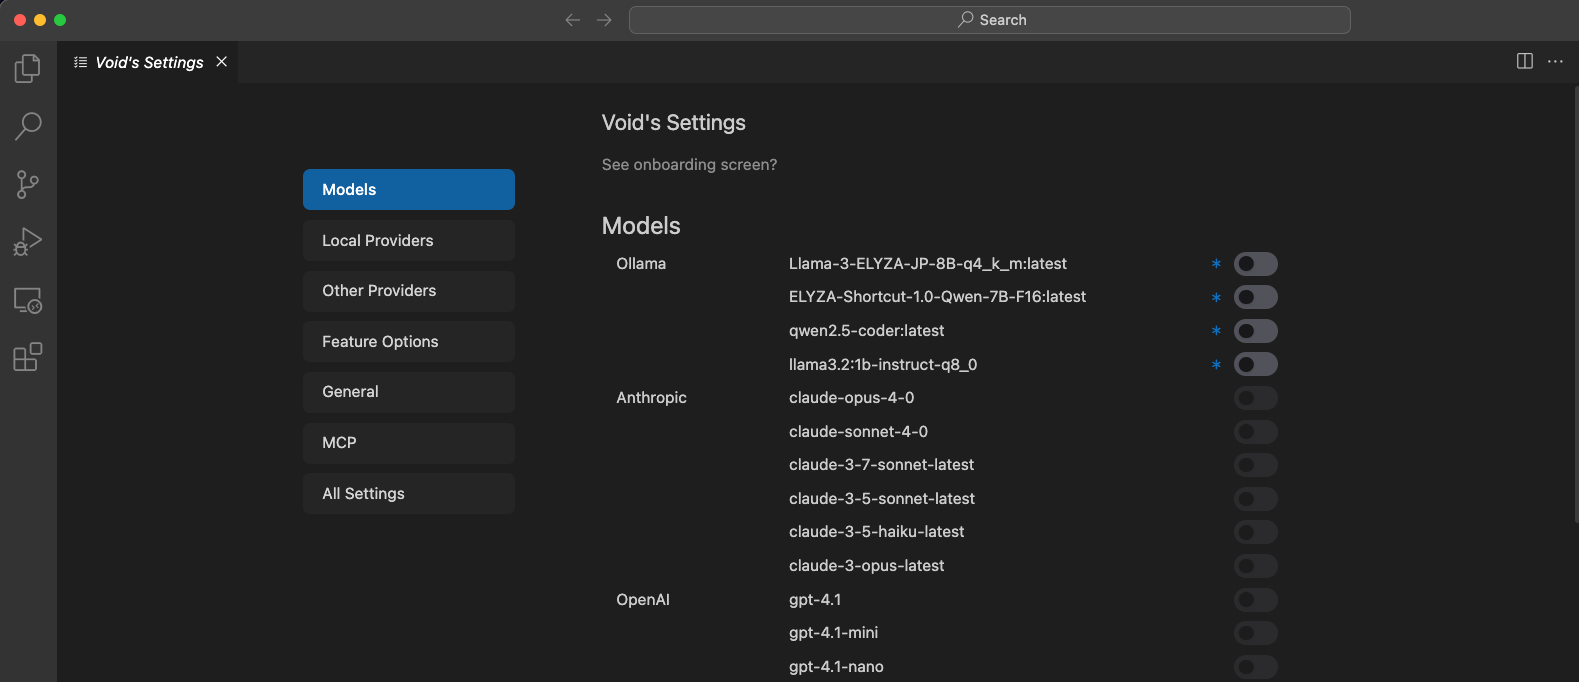Click the OpenAI provider label

coord(643,600)
